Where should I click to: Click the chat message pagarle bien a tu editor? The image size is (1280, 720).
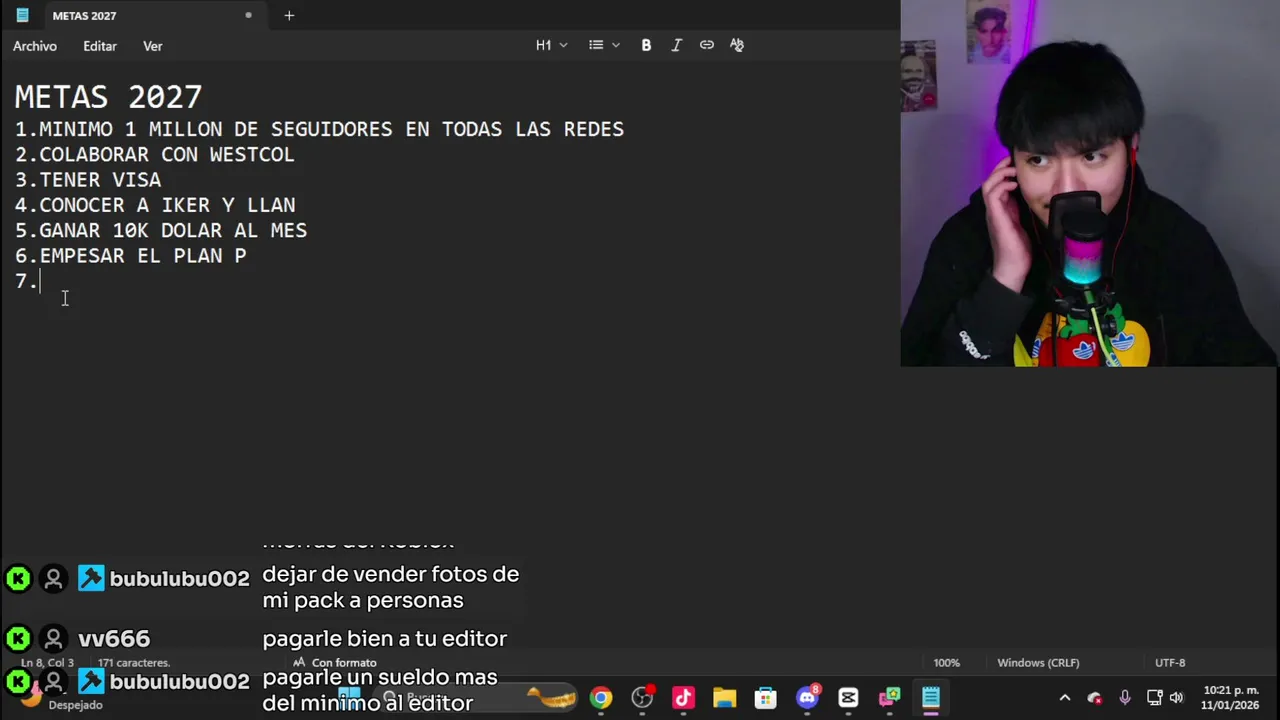[x=385, y=639]
